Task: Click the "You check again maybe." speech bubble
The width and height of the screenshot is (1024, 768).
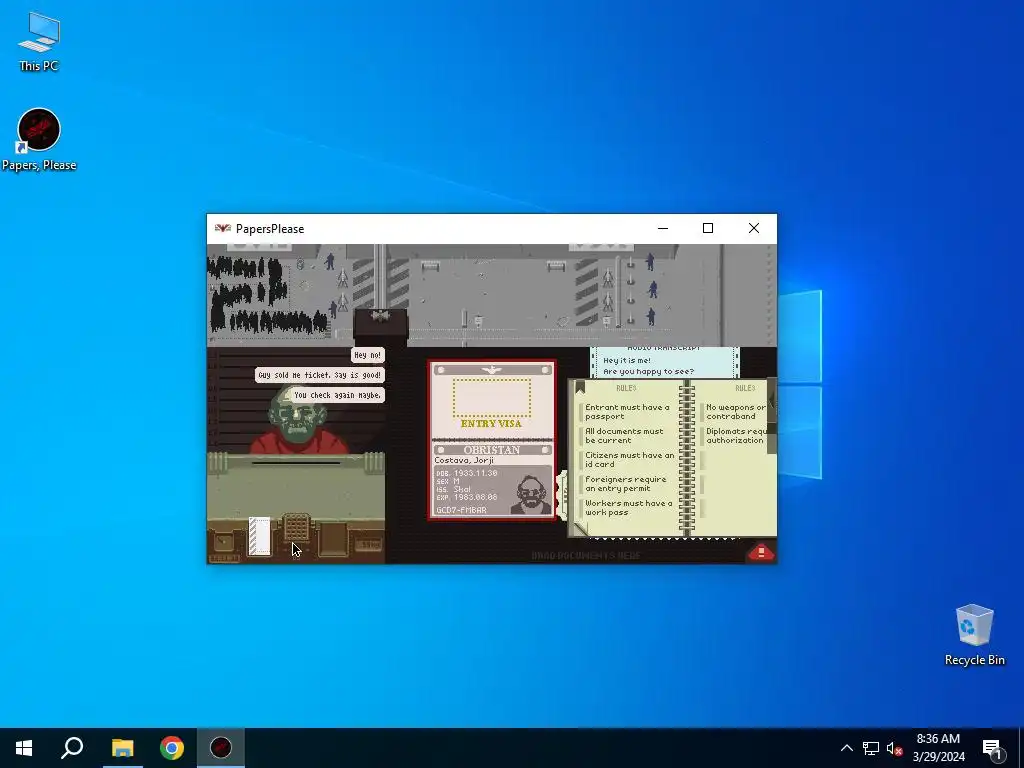Action: tap(337, 395)
